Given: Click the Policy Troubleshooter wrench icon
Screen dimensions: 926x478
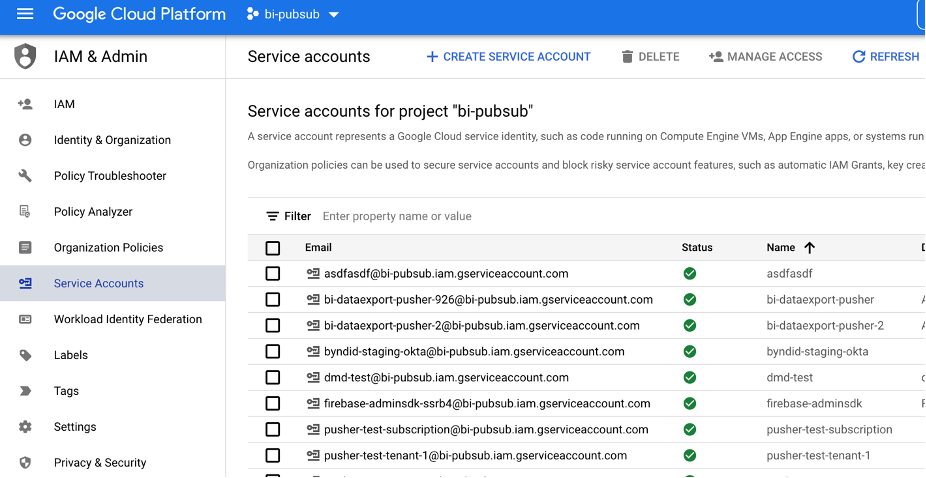Looking at the screenshot, I should point(25,176).
